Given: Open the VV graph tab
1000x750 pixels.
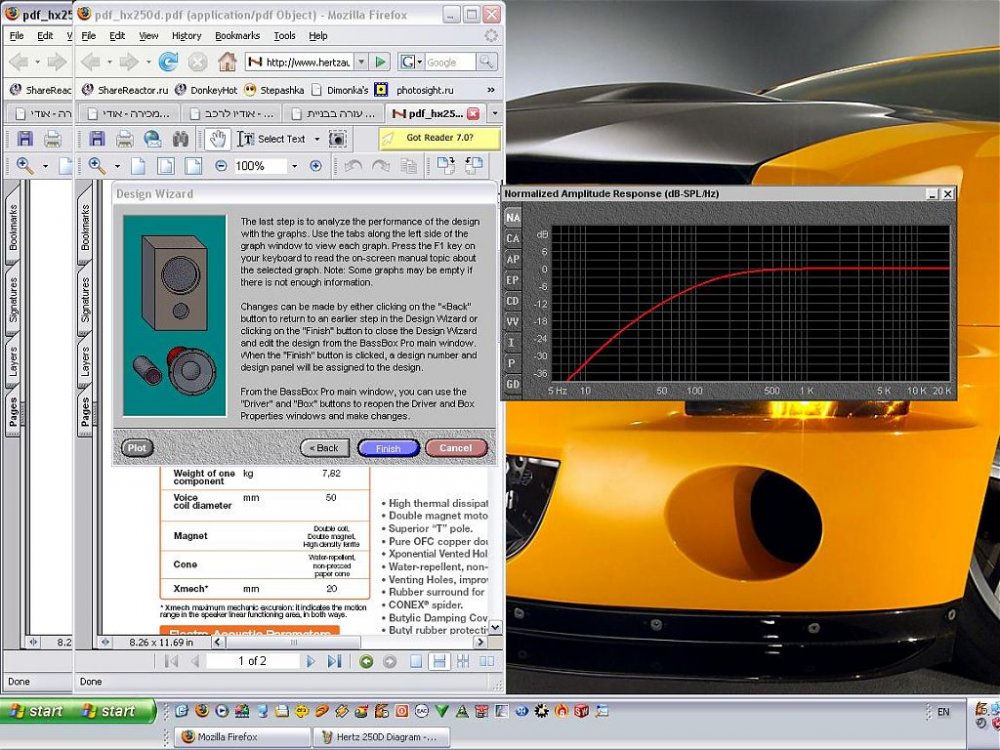Looking at the screenshot, I should pos(513,322).
